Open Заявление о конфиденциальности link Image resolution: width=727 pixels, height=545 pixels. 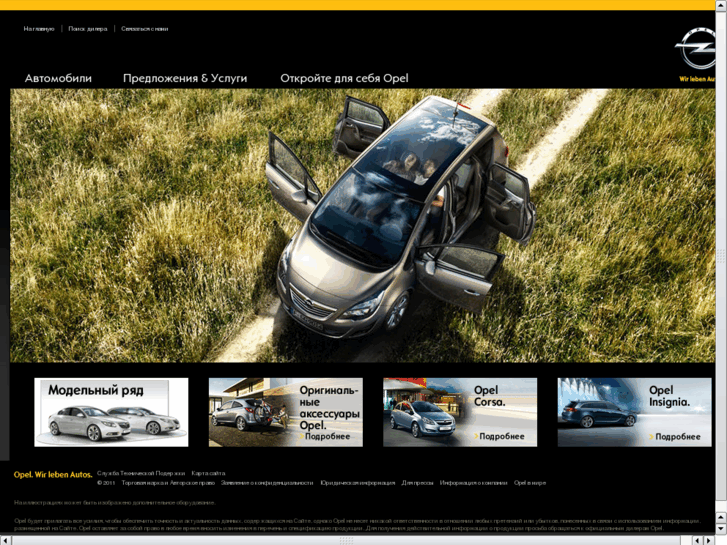pos(267,483)
